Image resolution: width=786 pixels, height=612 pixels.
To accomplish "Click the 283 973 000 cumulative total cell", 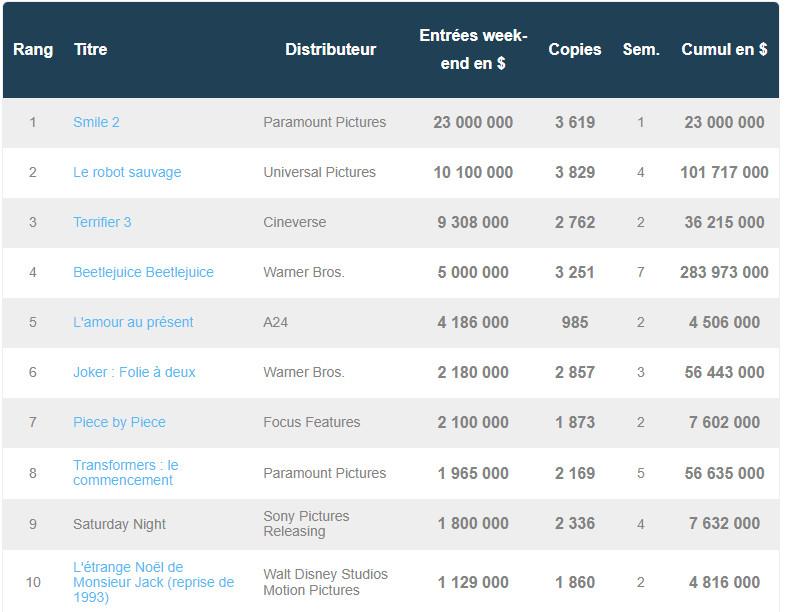I will pos(724,272).
